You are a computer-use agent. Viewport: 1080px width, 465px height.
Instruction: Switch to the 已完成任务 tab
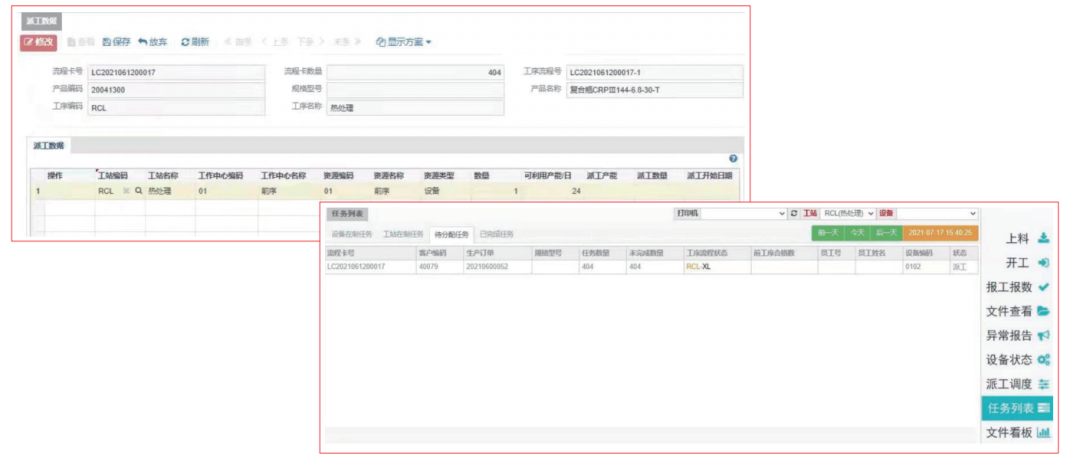coord(497,234)
